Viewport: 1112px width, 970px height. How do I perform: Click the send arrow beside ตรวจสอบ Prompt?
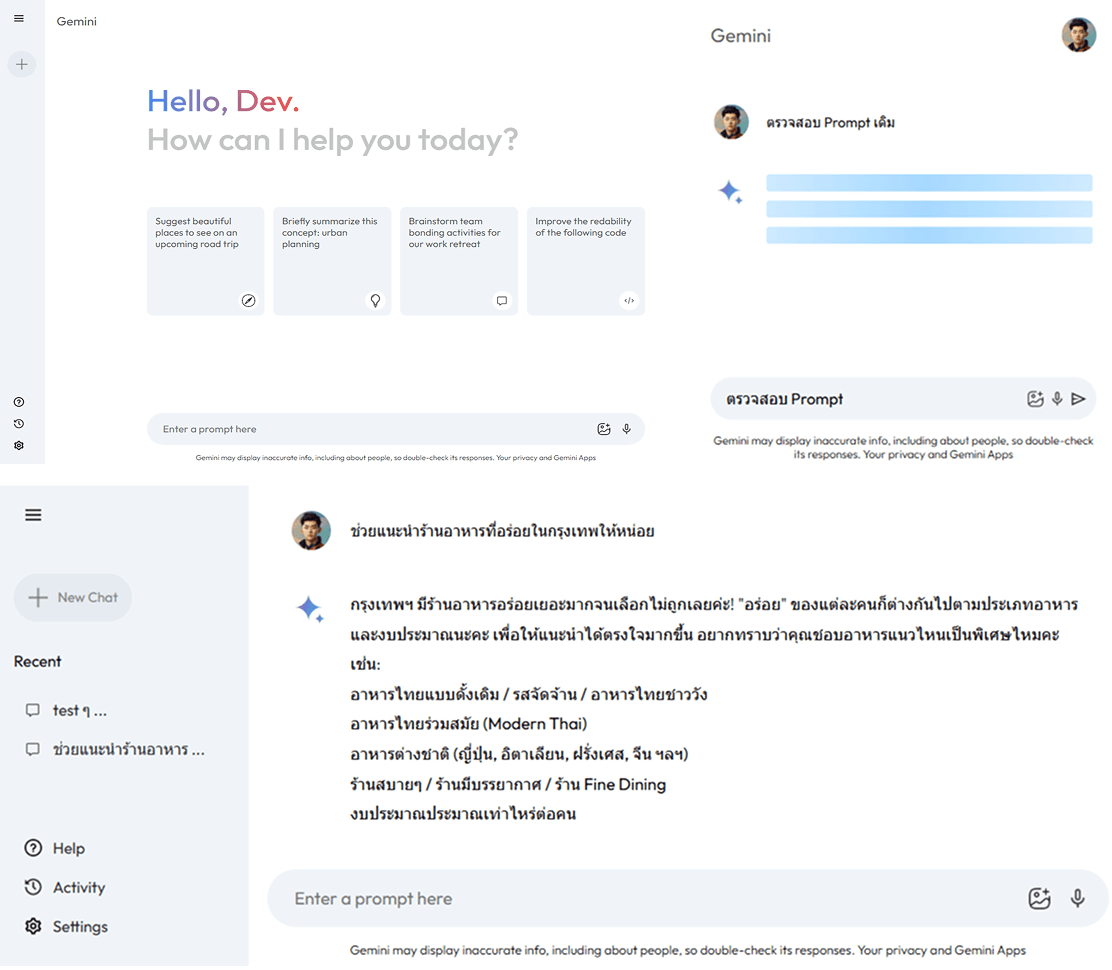1078,399
